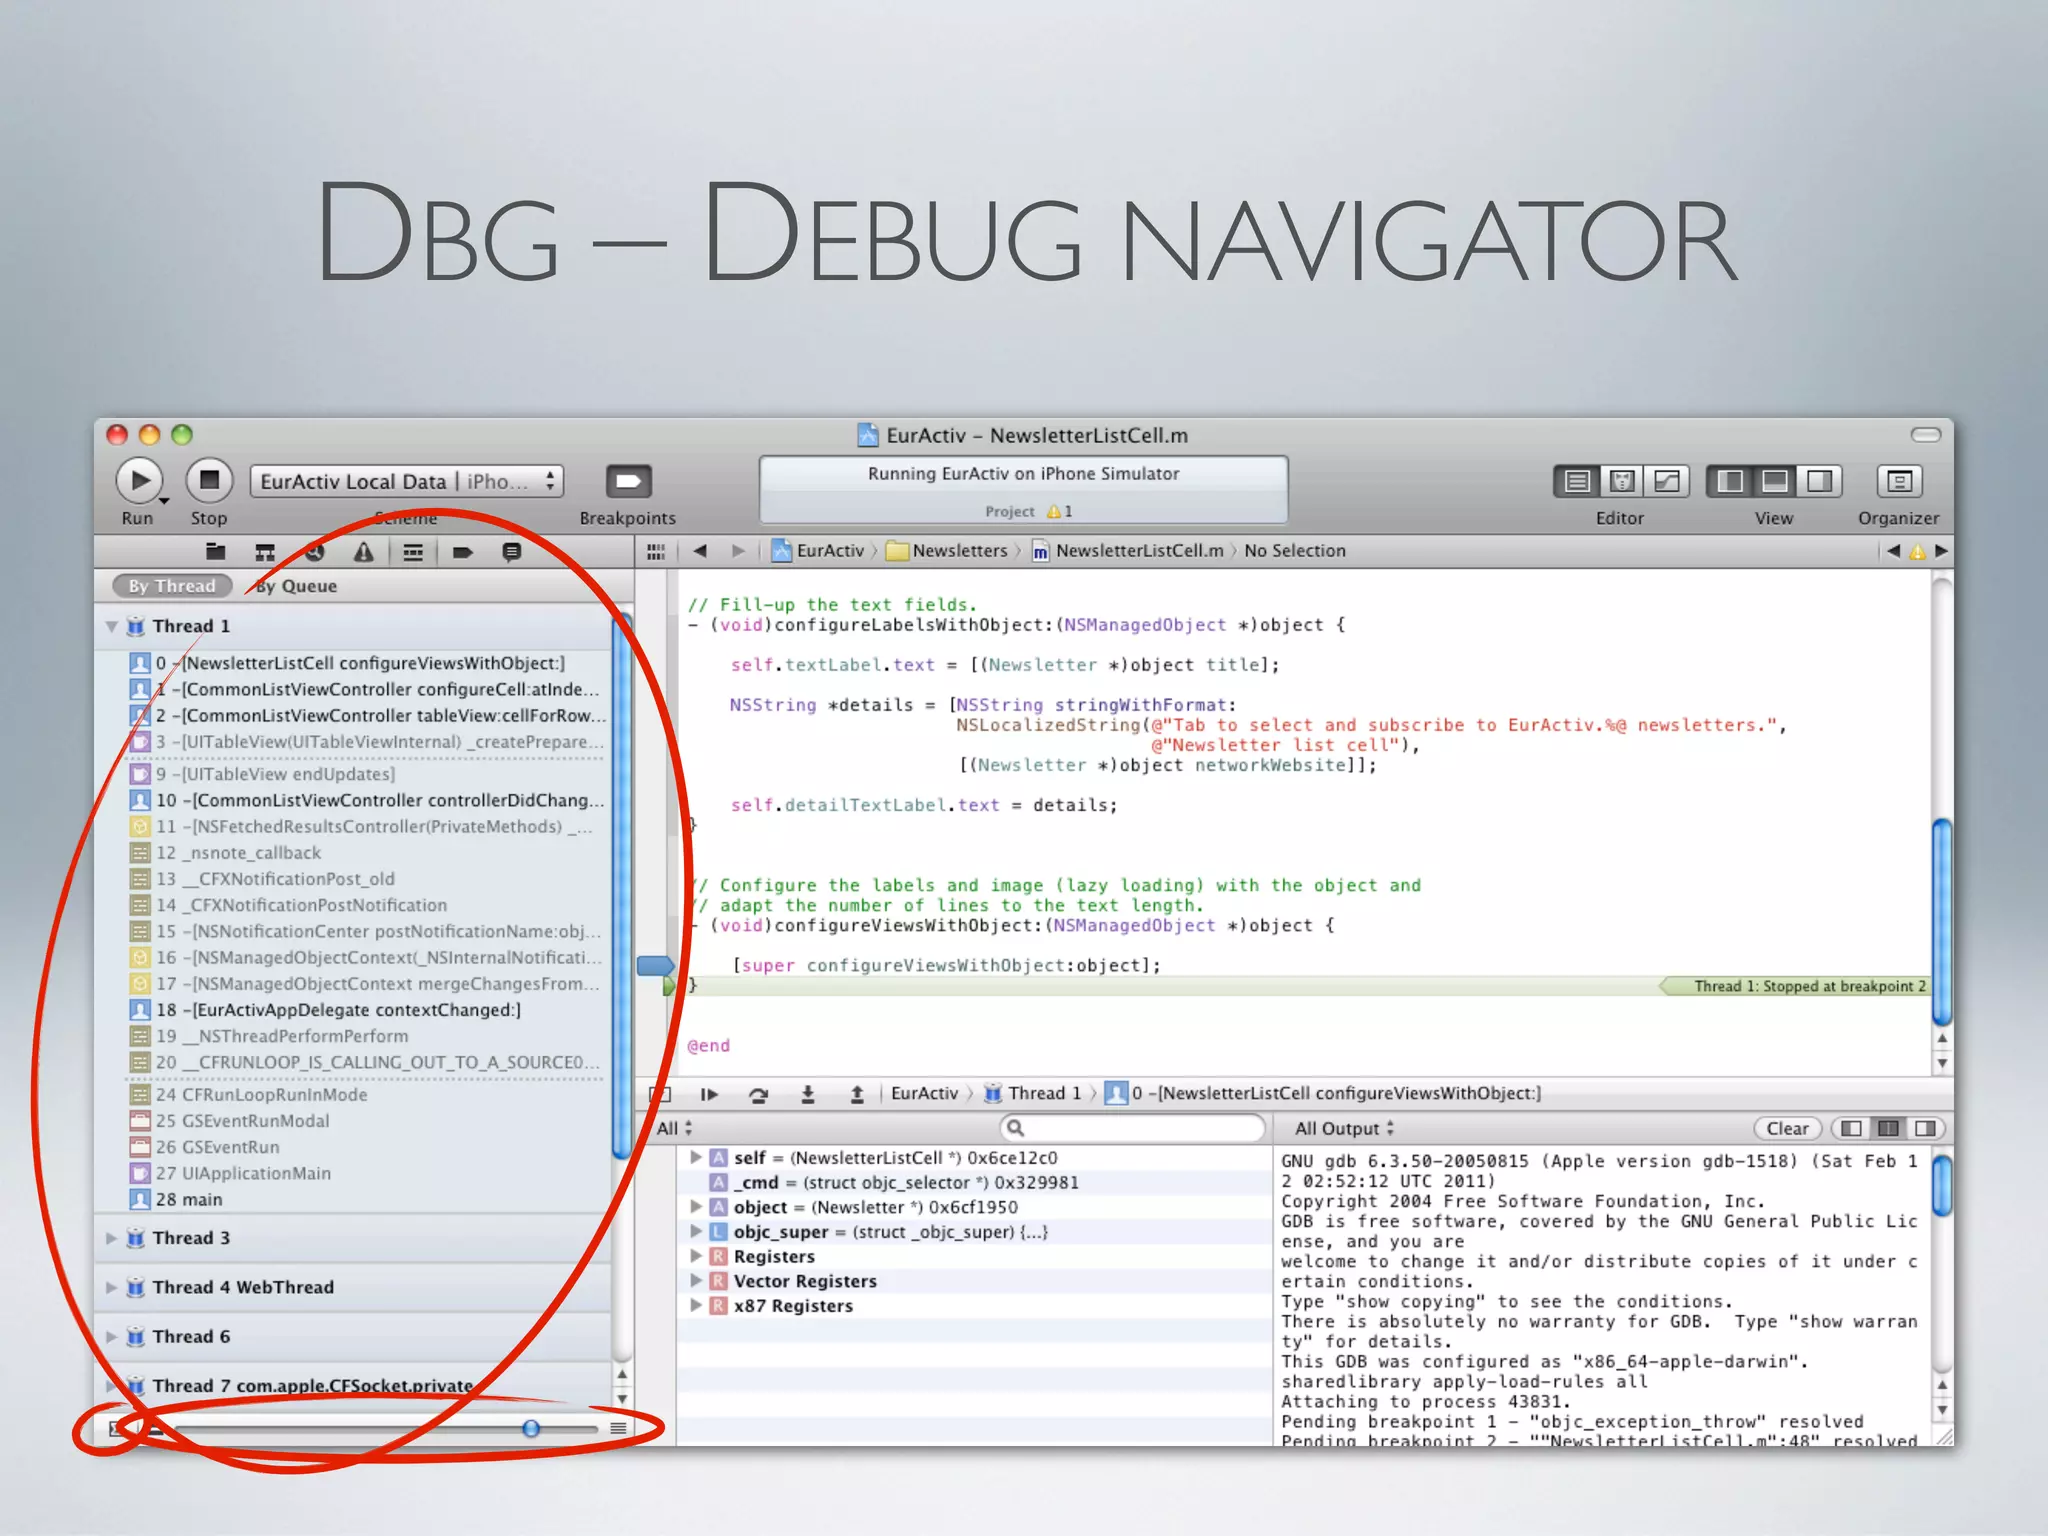Show only the console view
Viewport: 2048px width, 1536px height.
1925,1128
